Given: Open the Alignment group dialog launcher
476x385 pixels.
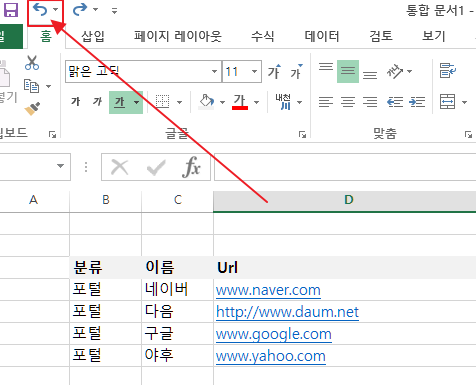Looking at the screenshot, I should pyautogui.click(x=468, y=134).
